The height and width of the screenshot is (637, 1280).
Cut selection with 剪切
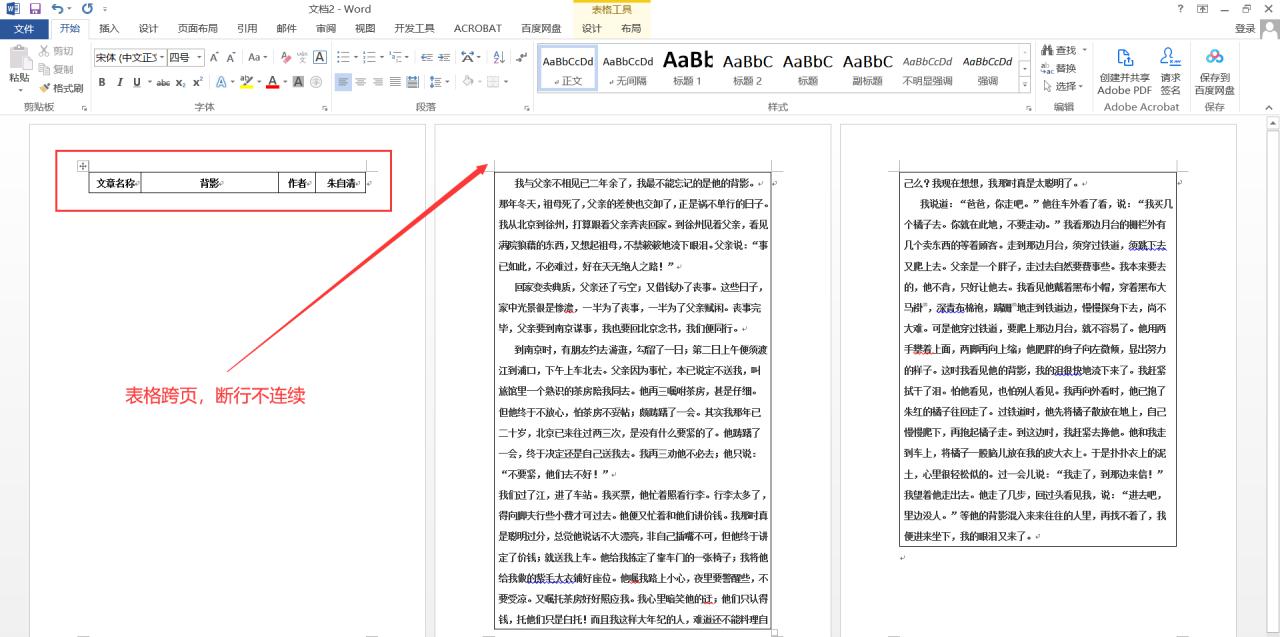[x=56, y=51]
